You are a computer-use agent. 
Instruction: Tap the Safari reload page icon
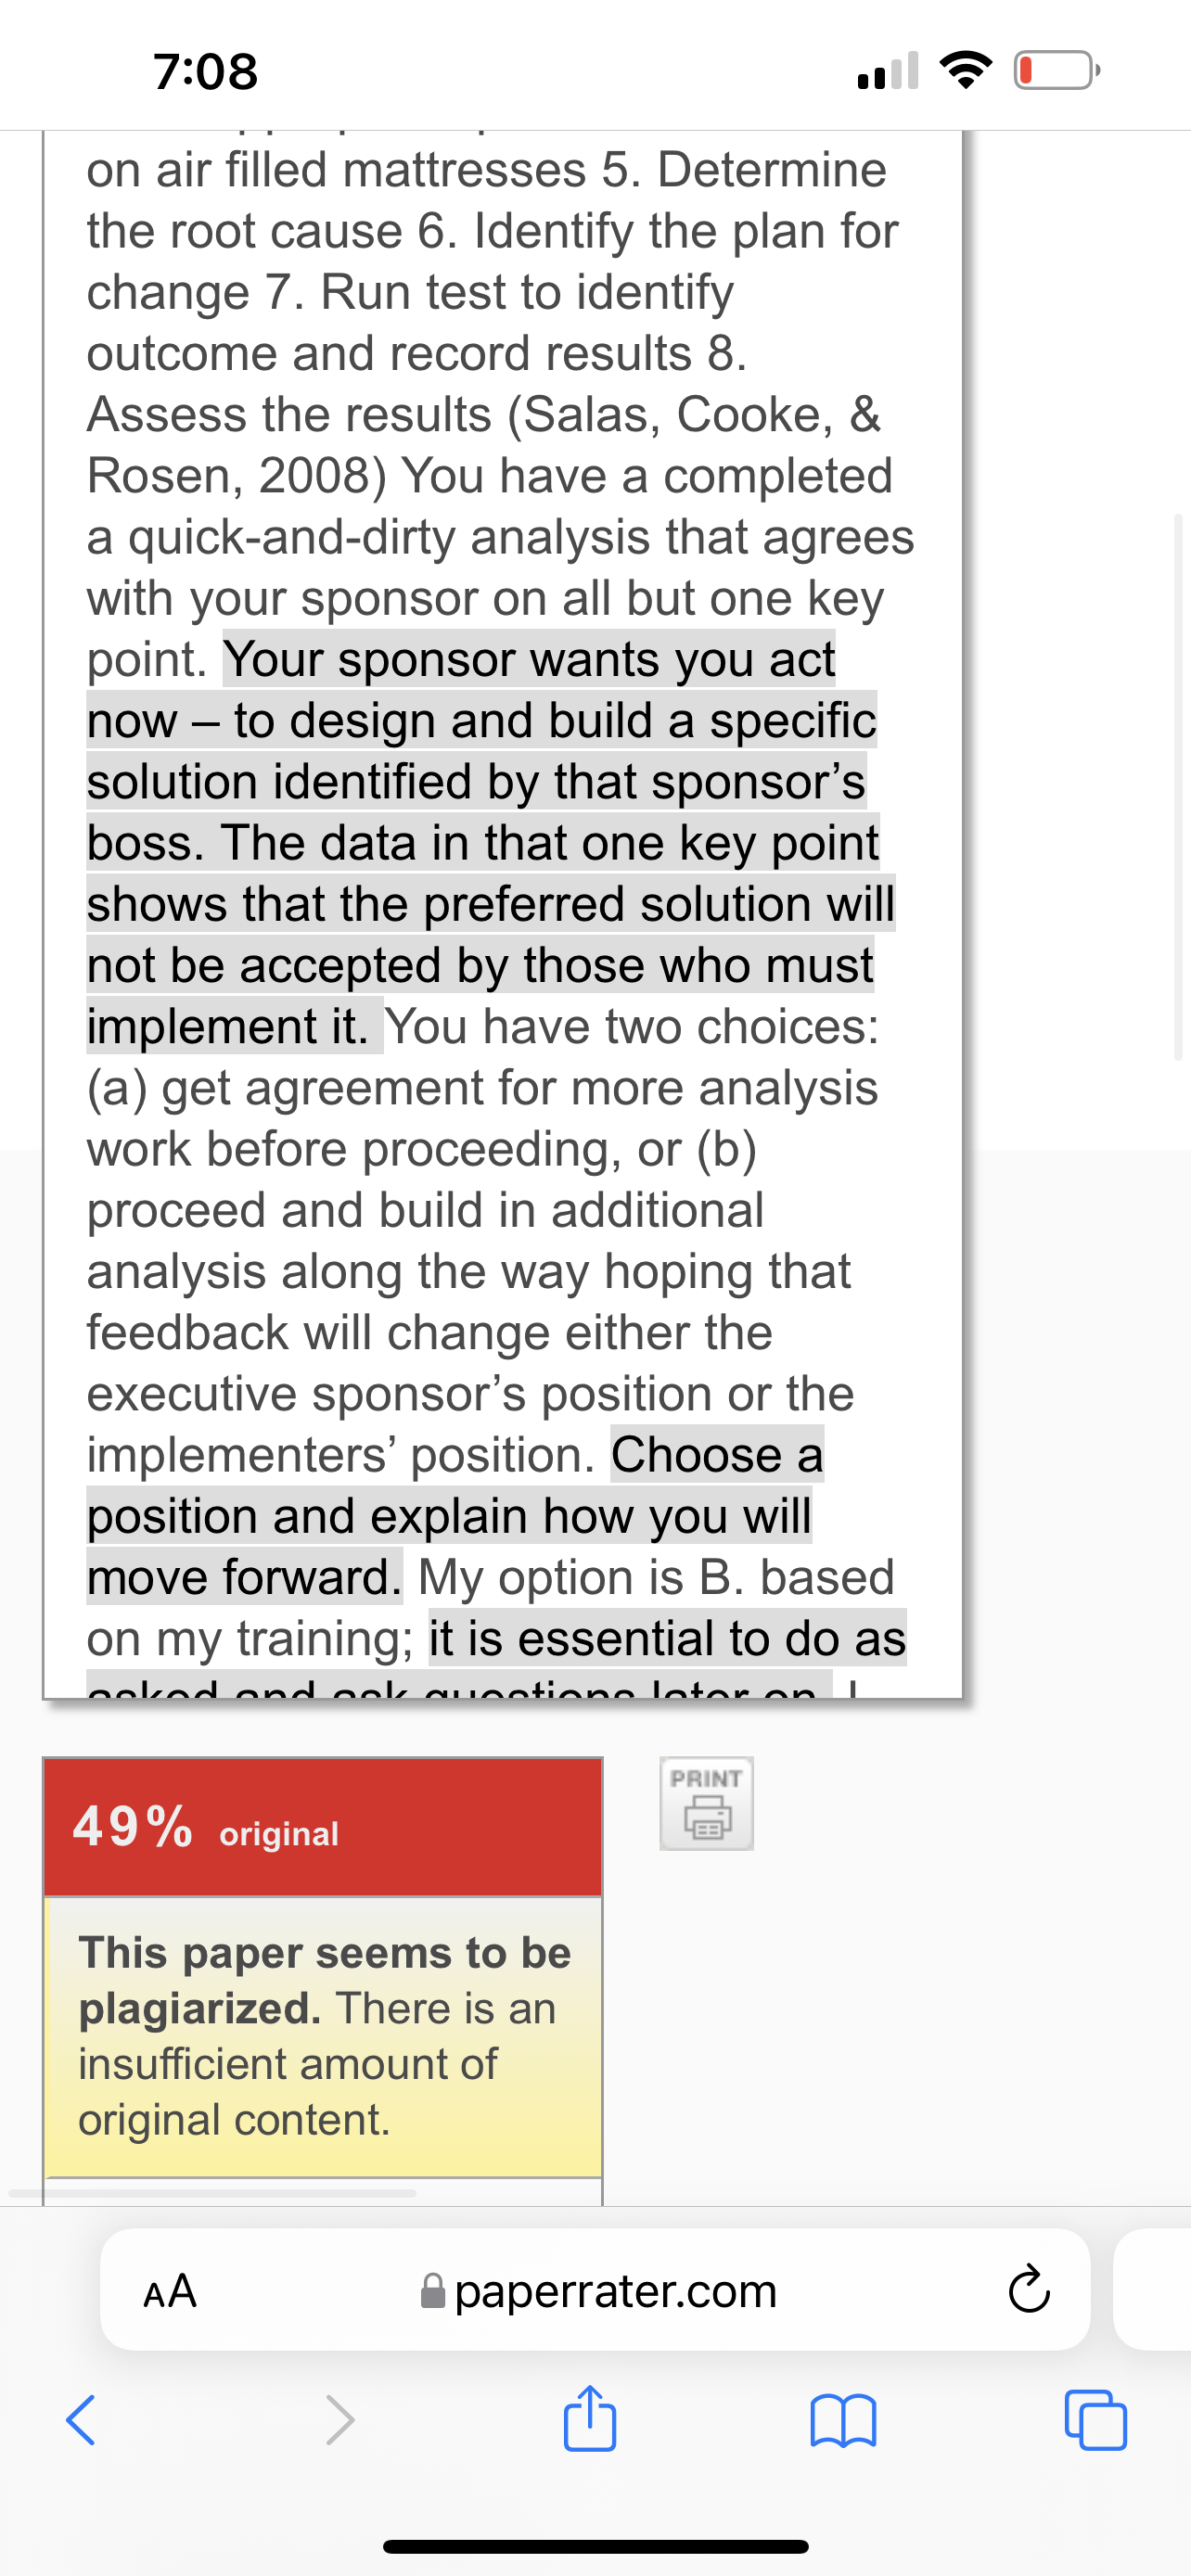point(1028,2289)
